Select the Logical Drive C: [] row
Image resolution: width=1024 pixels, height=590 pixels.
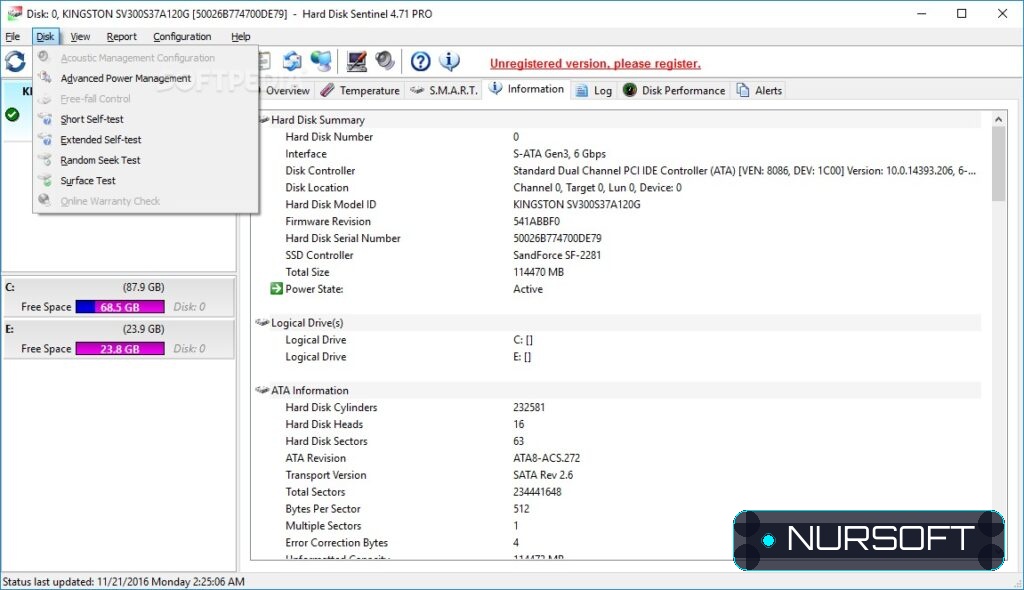click(x=617, y=340)
